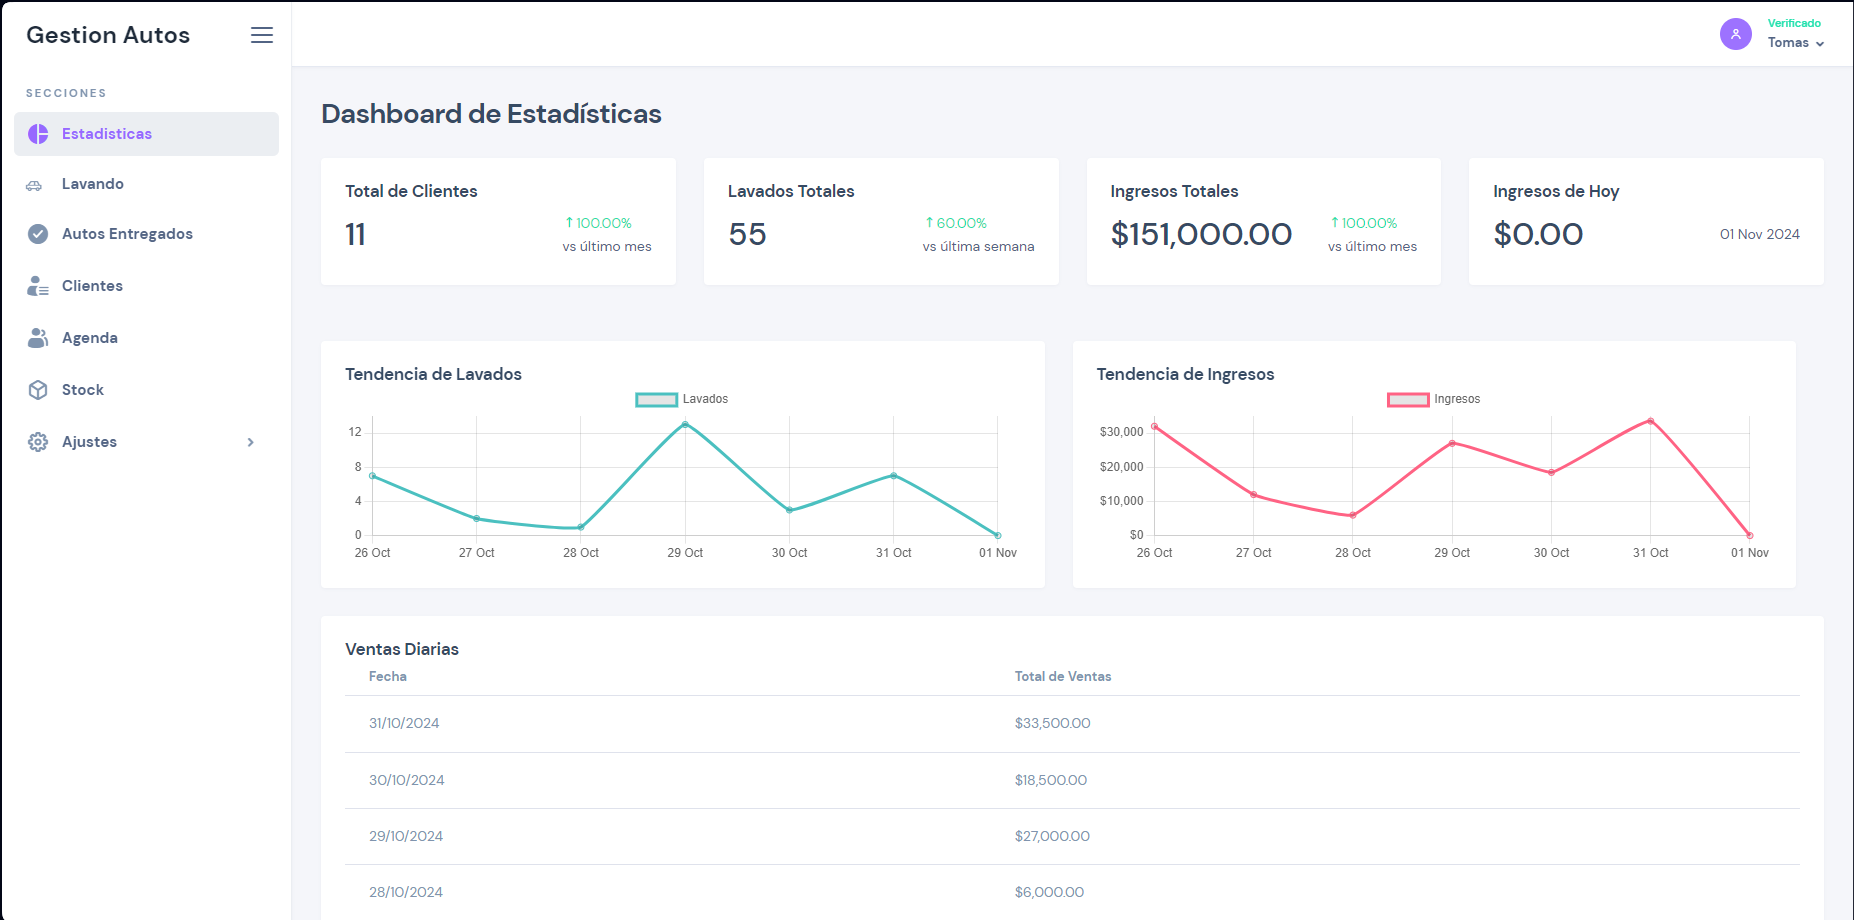Click the 60.00% weekly change indicator

pos(956,223)
